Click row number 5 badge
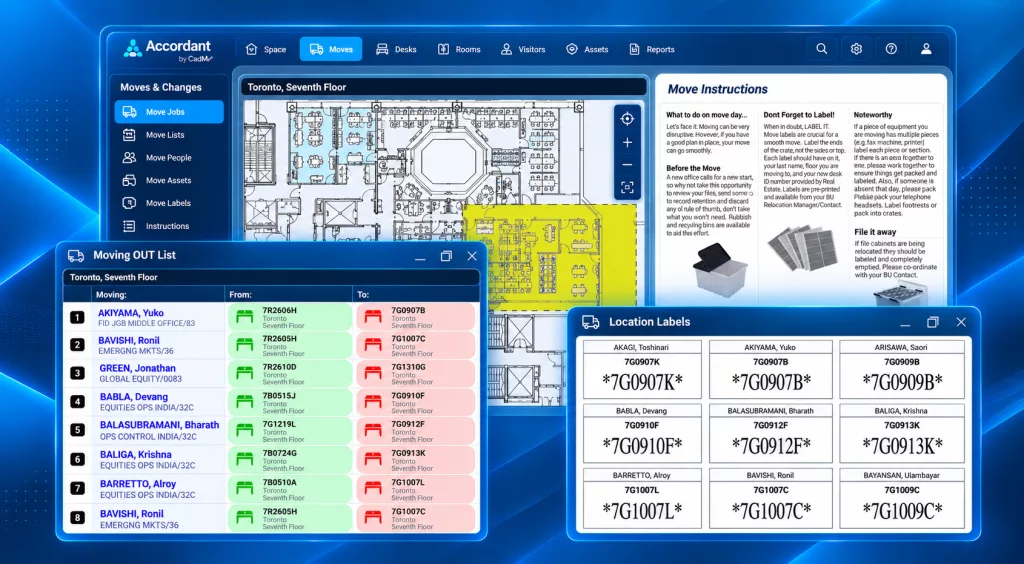This screenshot has height=564, width=1024. click(x=77, y=430)
